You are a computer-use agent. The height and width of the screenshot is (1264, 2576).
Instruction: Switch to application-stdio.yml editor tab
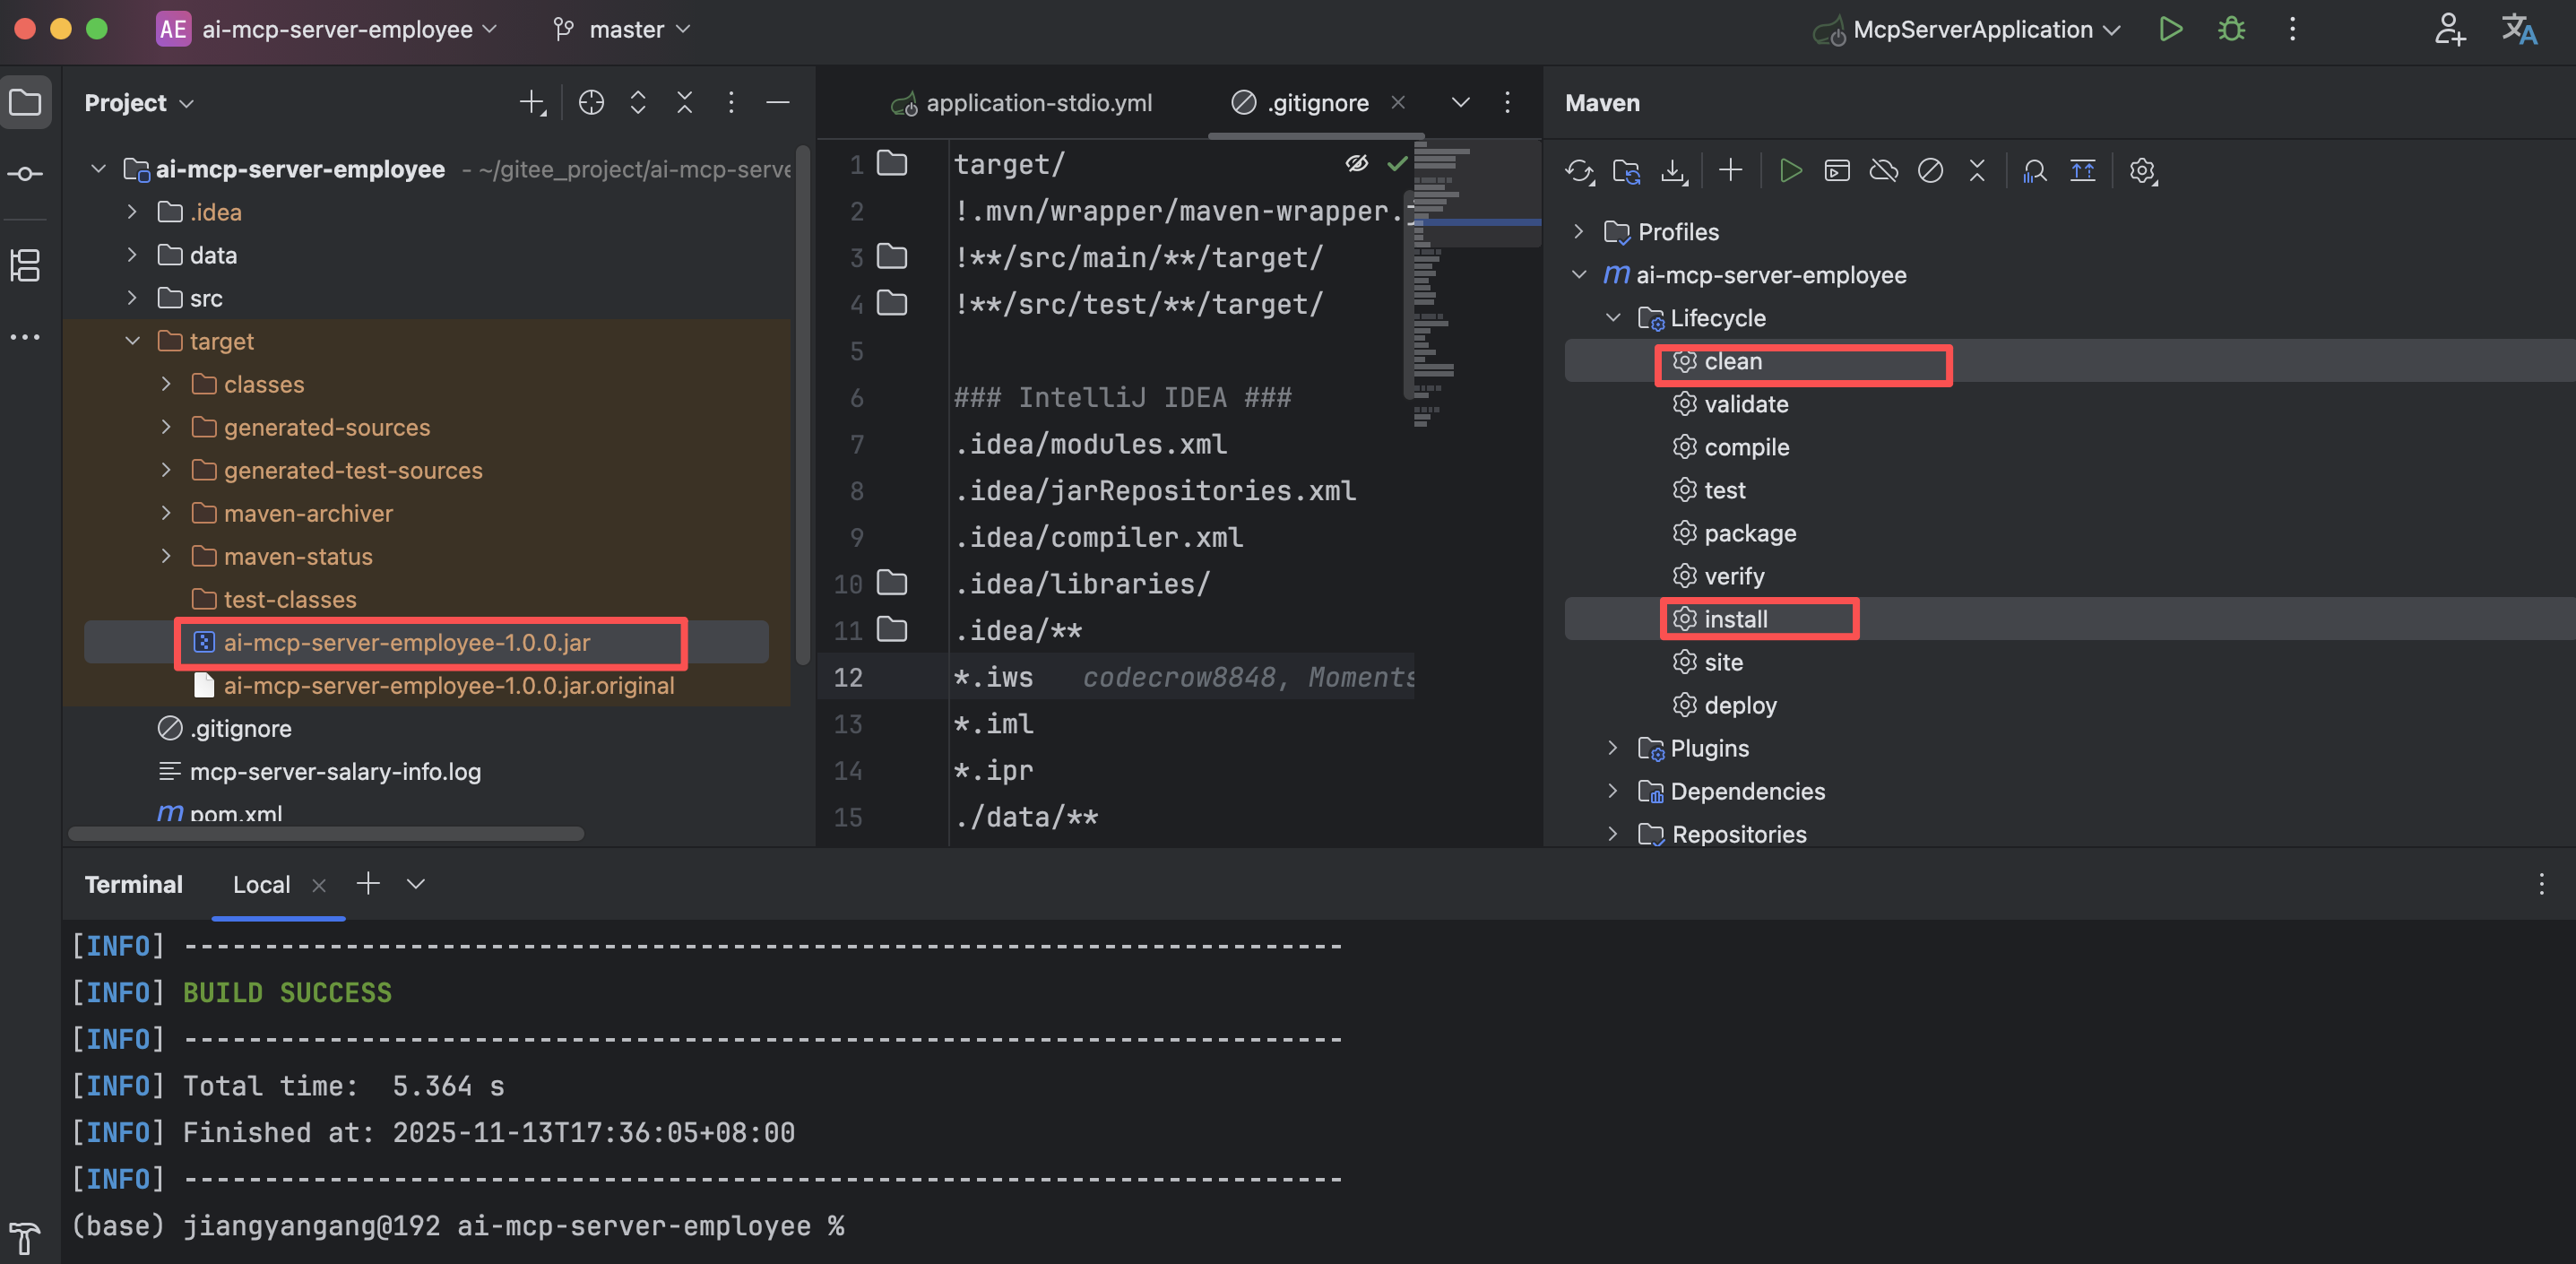(x=1037, y=102)
